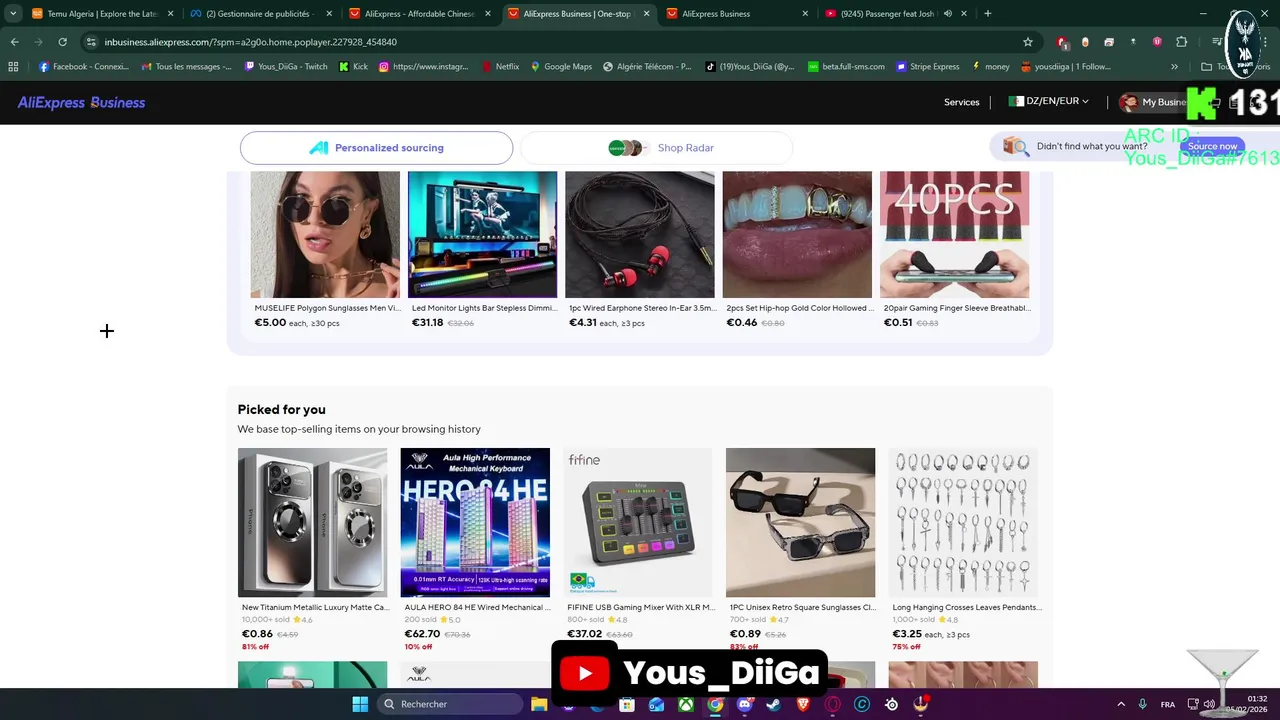Open 1pc Wired Earphone product image
The image size is (1280, 720).
[640, 234]
